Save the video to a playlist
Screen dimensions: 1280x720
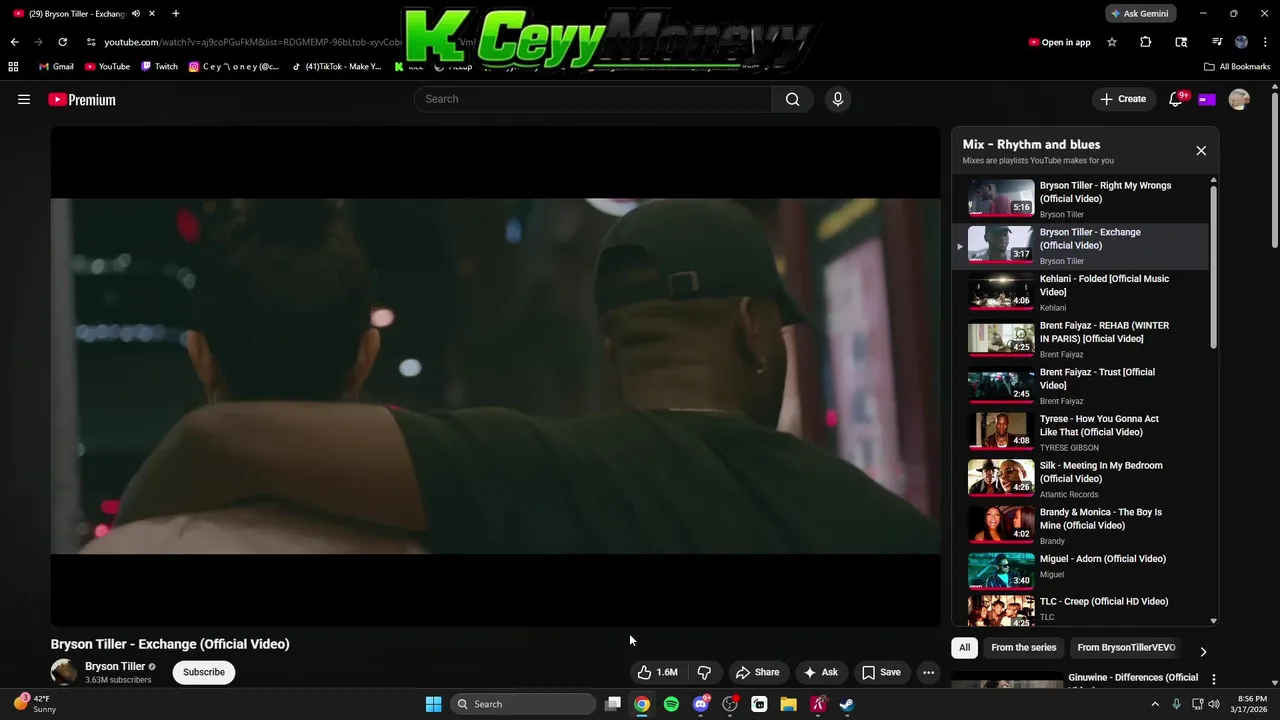[881, 672]
